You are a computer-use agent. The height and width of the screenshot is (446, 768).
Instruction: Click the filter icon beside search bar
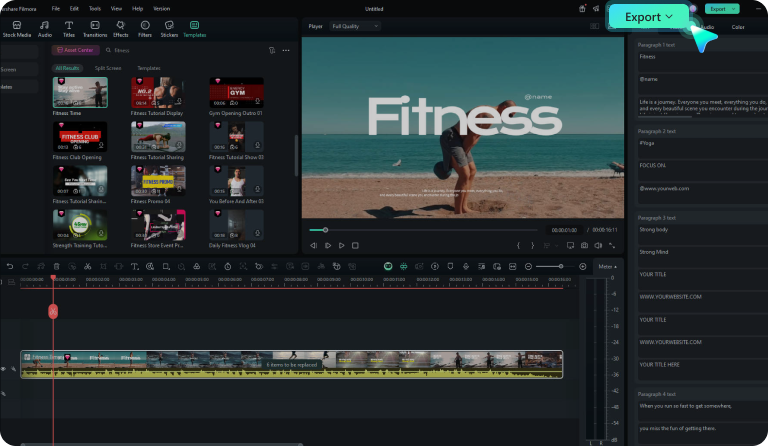(272, 50)
